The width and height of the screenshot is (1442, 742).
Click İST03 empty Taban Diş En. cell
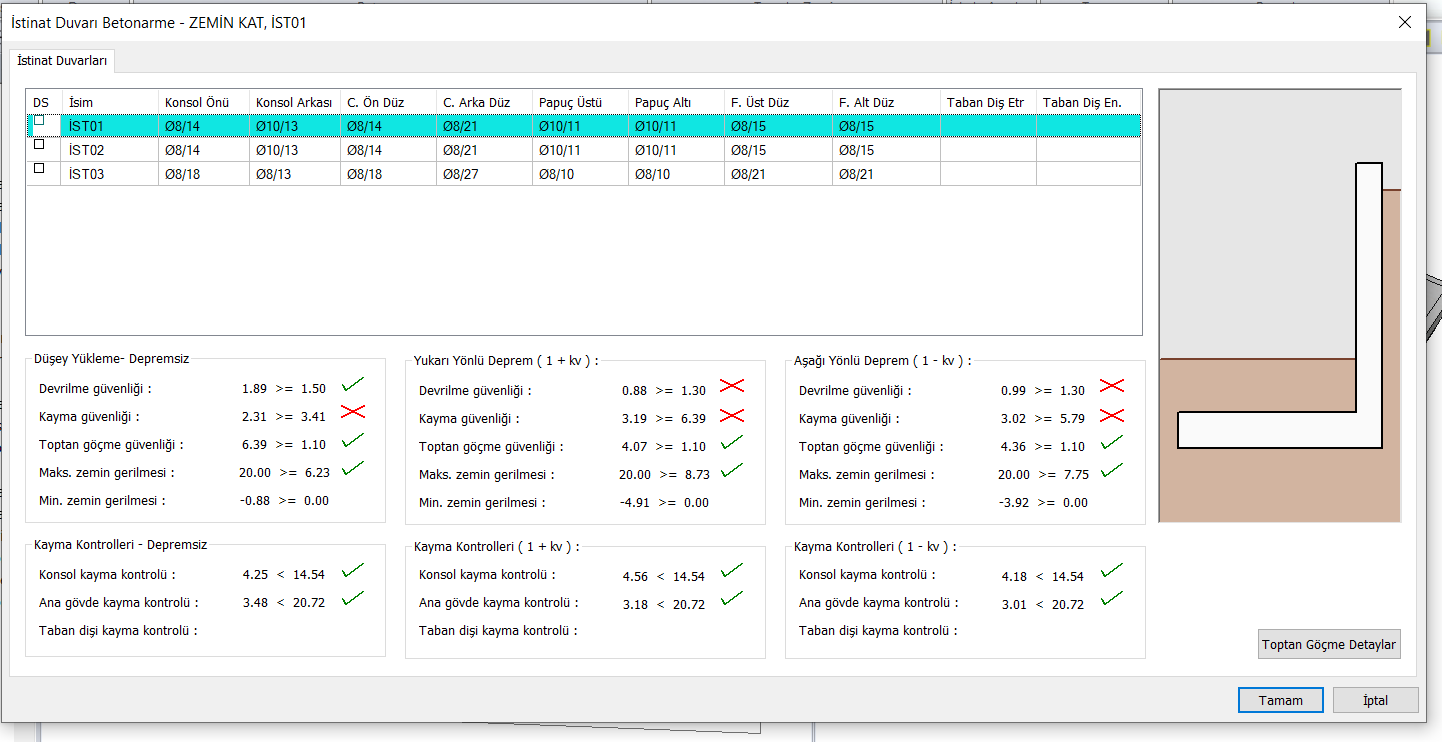pos(1088,174)
